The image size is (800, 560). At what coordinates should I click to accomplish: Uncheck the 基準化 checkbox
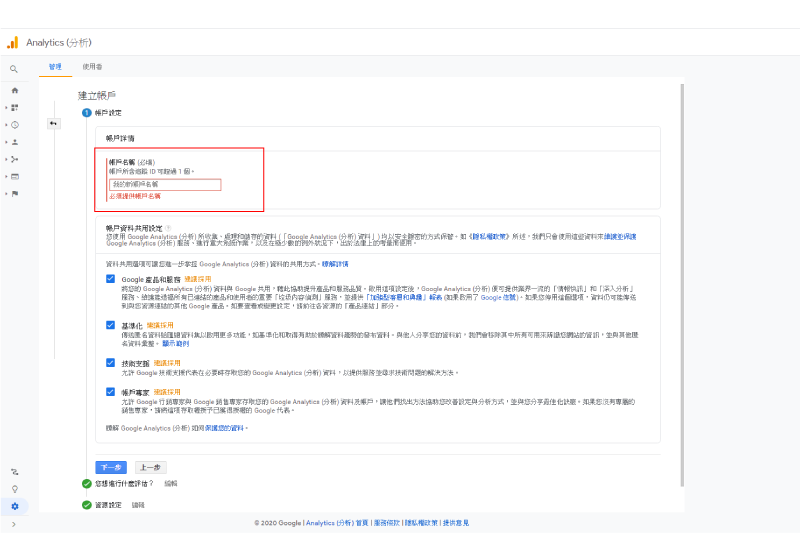[110, 325]
